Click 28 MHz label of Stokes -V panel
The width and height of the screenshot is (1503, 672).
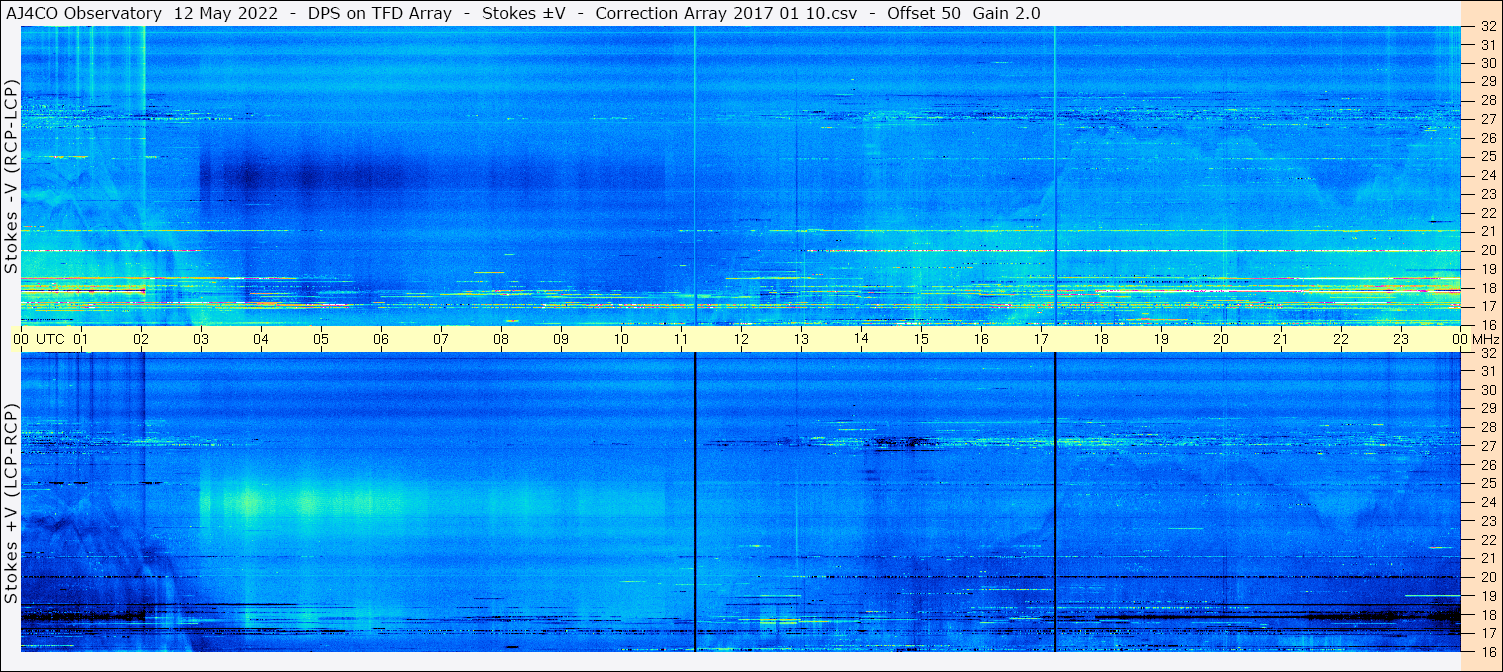[x=1488, y=100]
